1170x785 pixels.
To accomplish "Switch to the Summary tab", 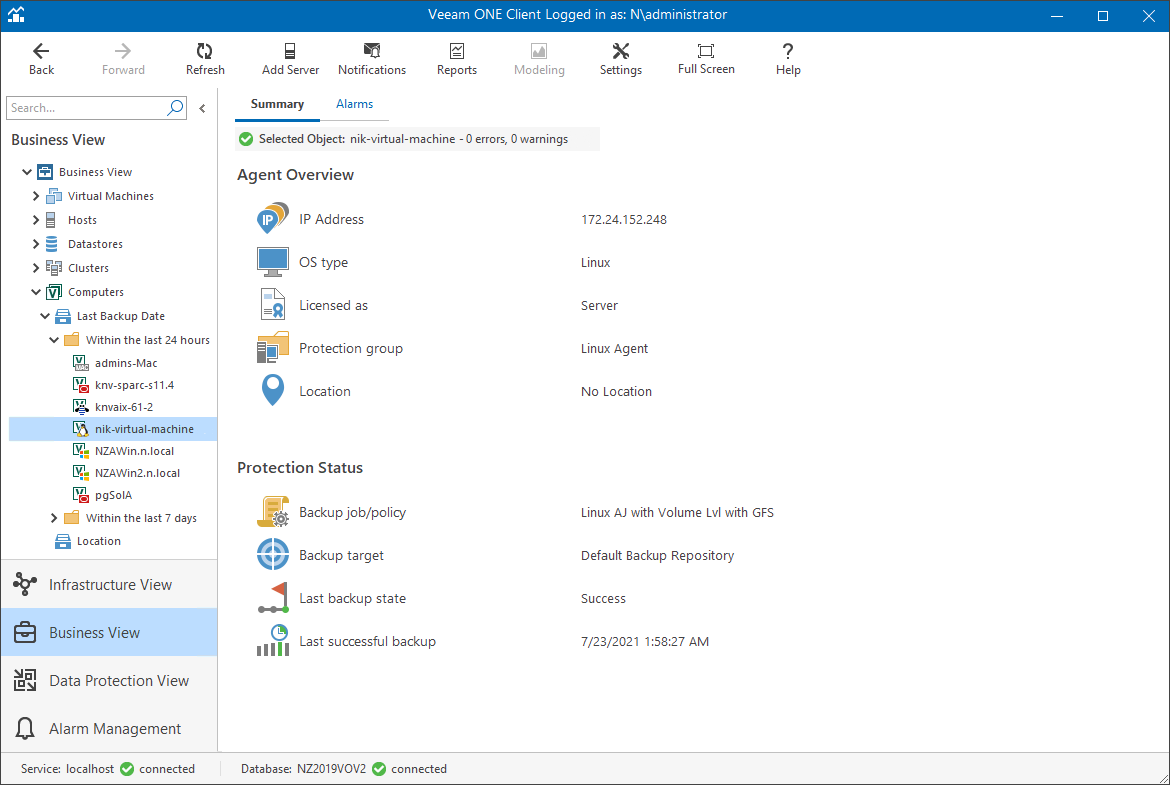I will click(x=277, y=104).
